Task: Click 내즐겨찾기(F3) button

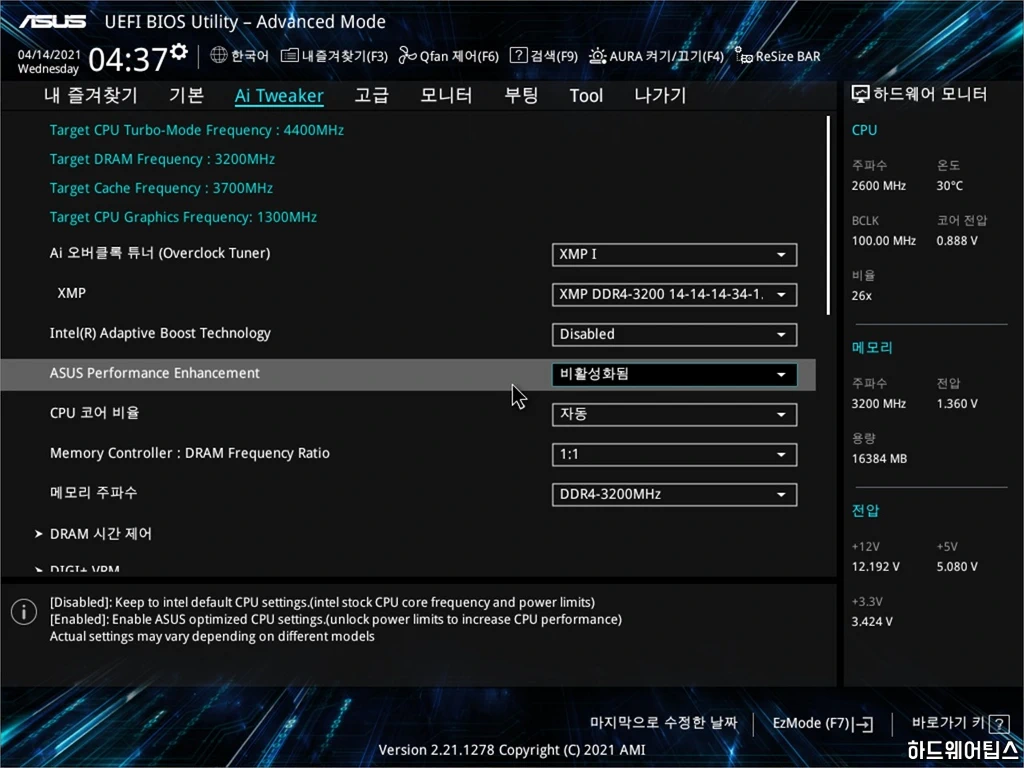Action: [334, 56]
